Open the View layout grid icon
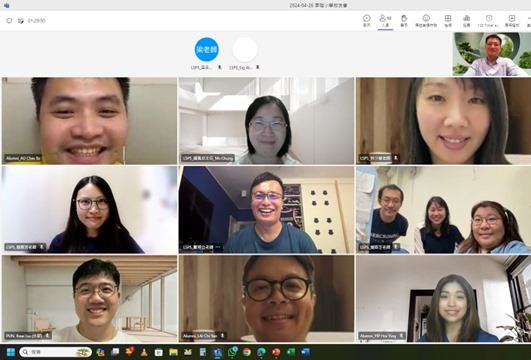This screenshot has width=531, height=360. click(x=448, y=21)
